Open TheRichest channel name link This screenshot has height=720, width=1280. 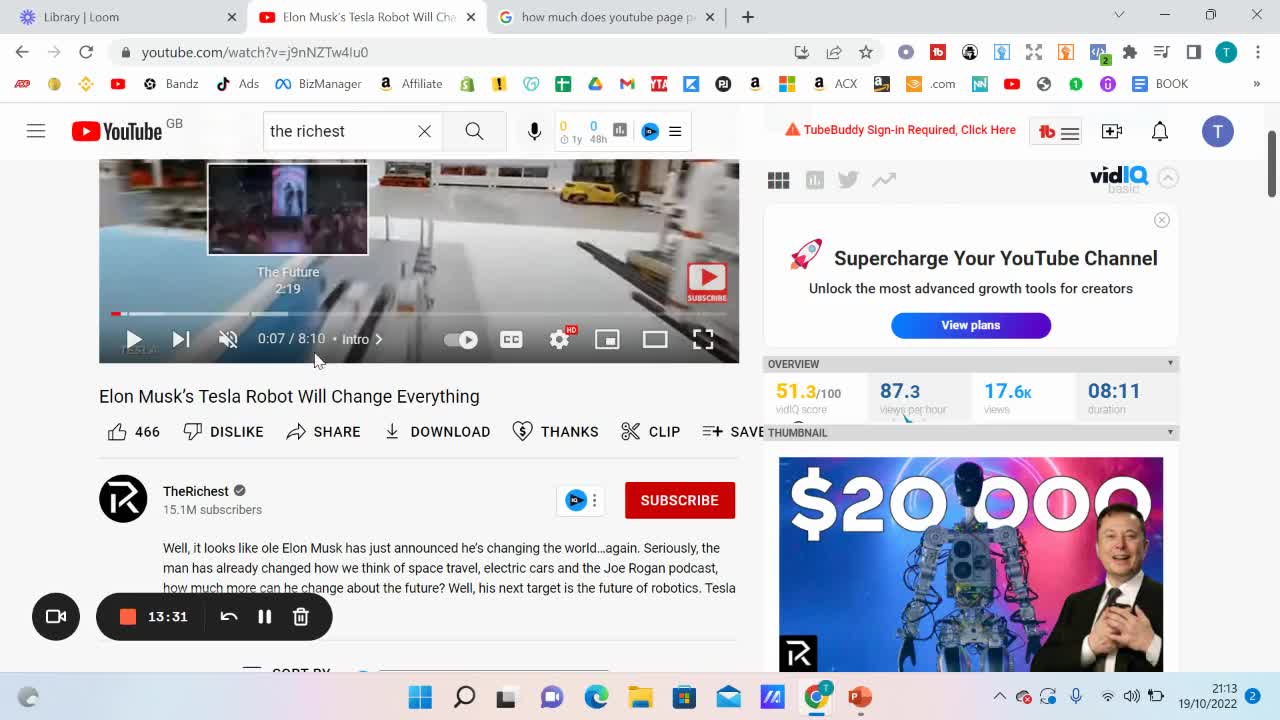pyautogui.click(x=196, y=491)
